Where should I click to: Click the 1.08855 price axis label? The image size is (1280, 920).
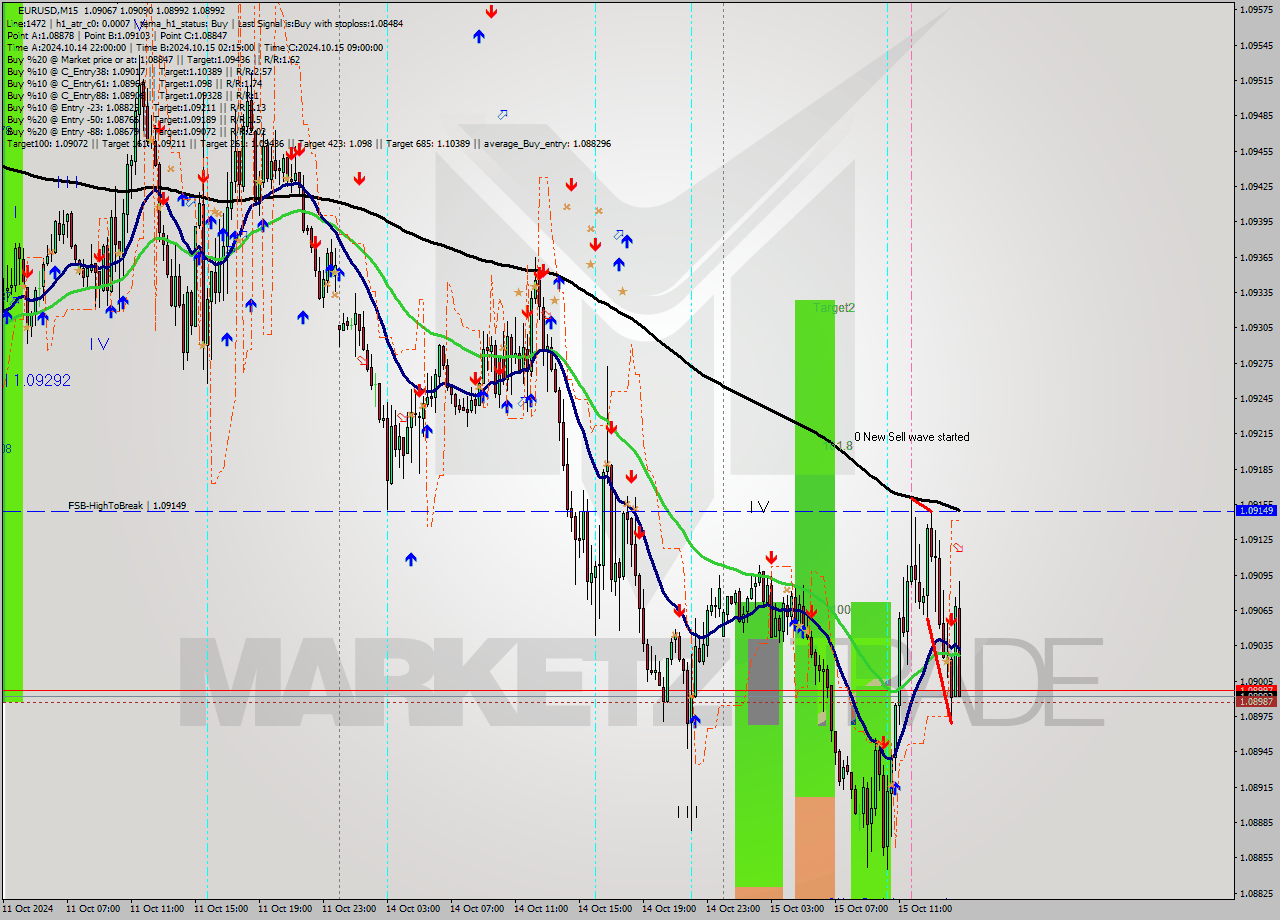(x=1257, y=858)
